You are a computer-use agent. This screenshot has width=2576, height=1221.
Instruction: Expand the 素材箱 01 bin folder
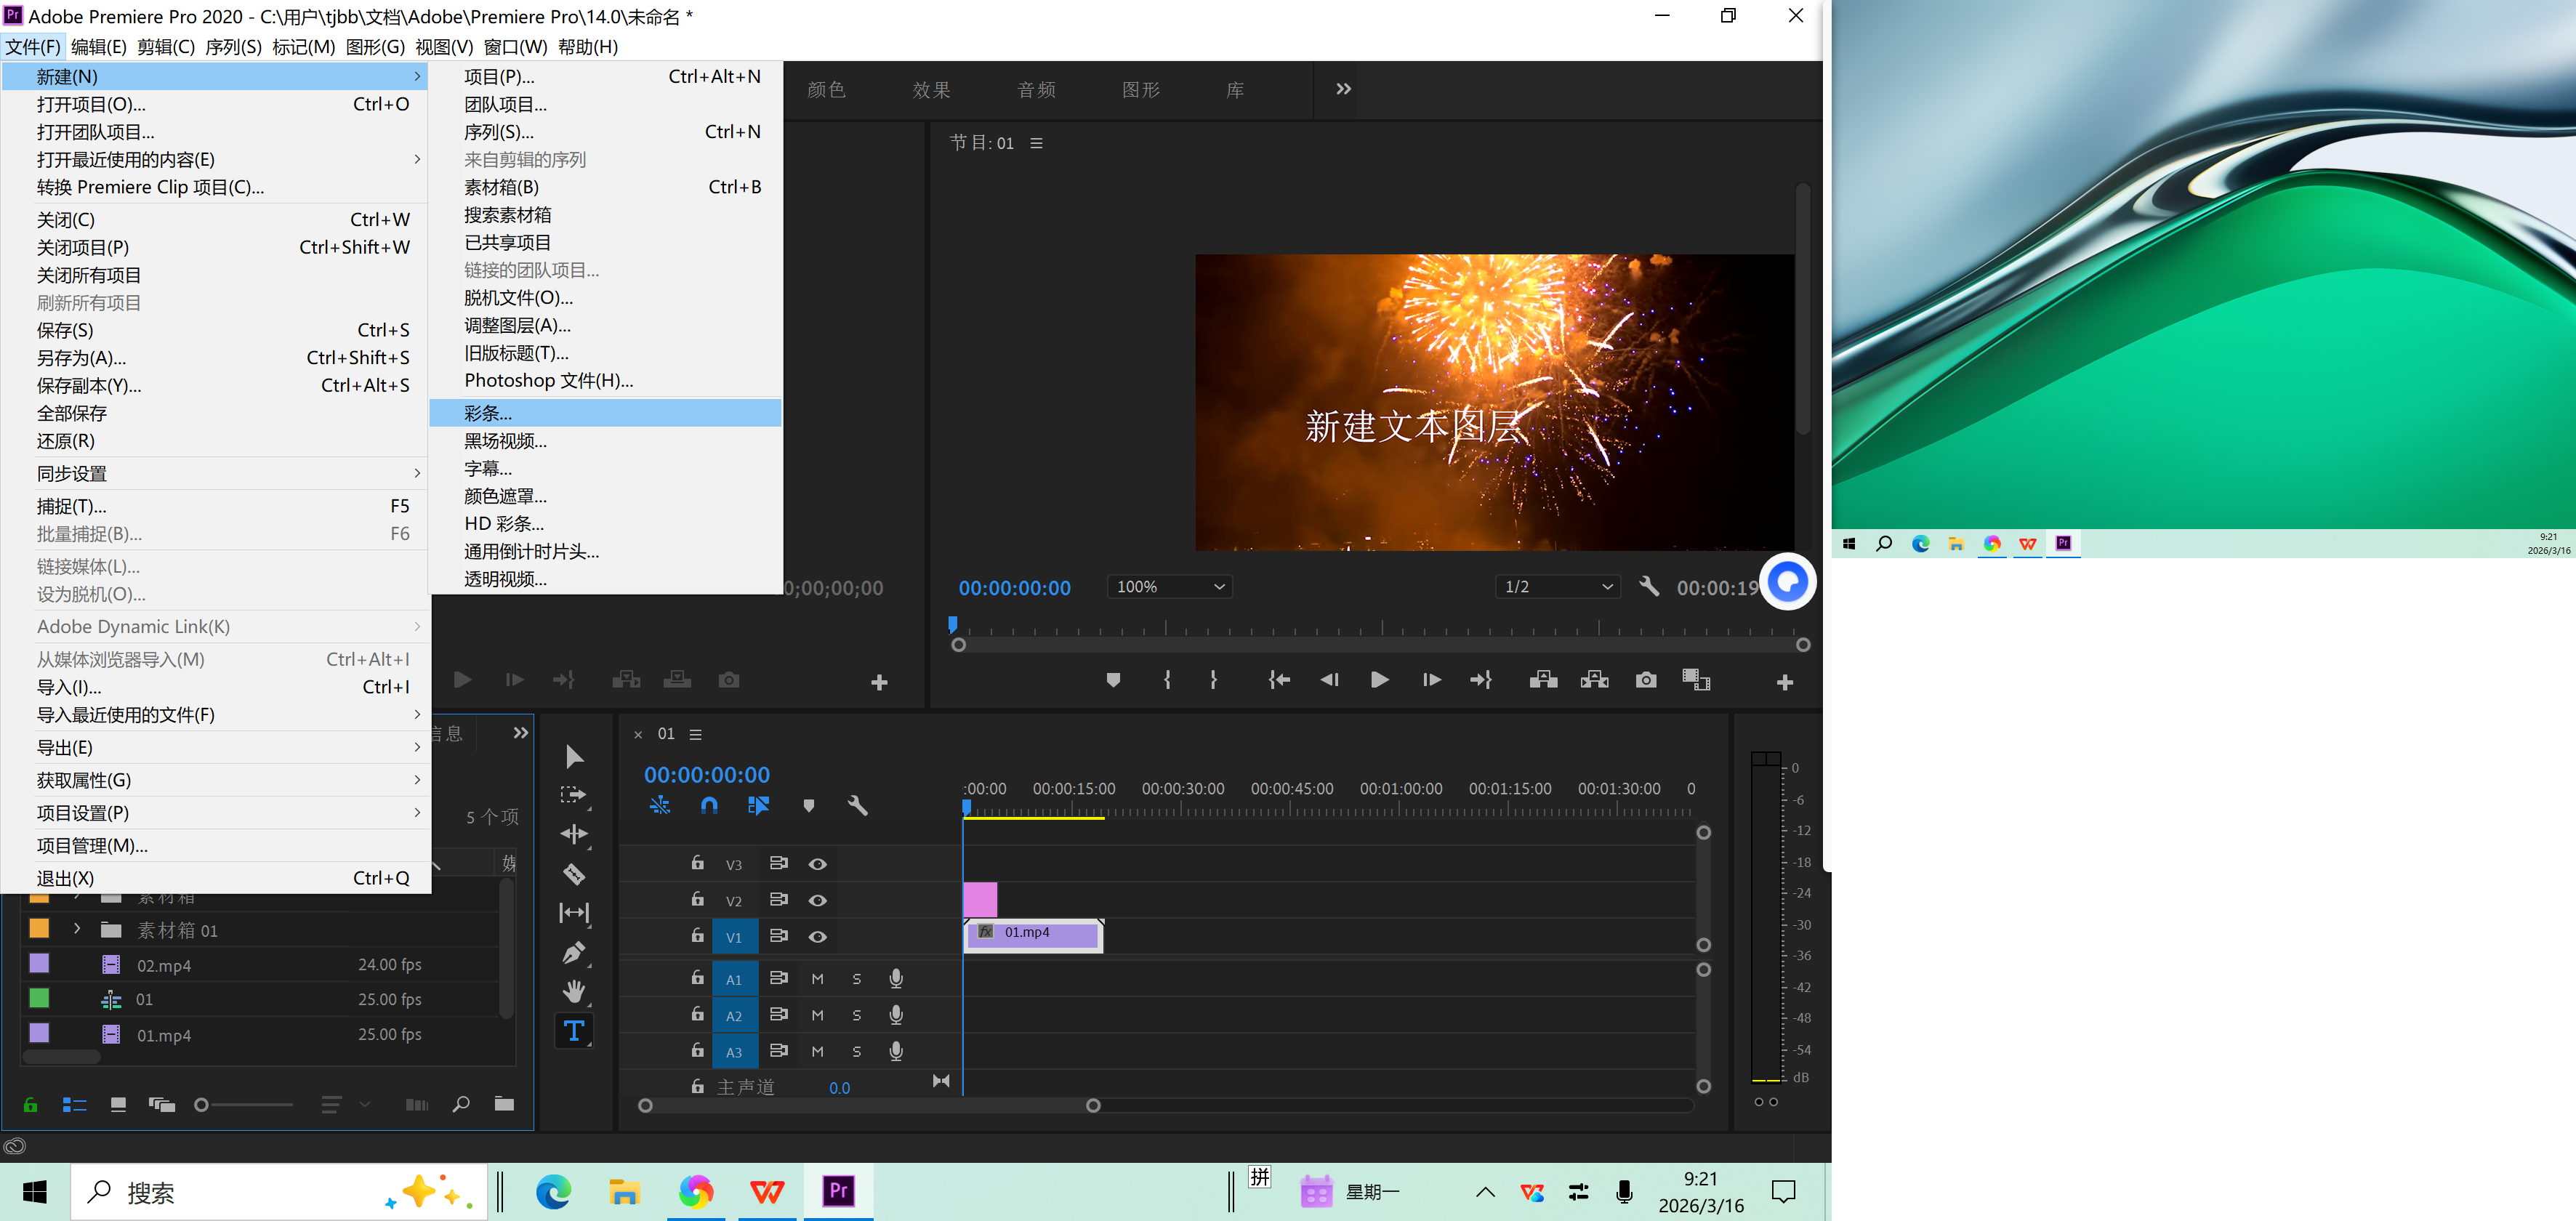pyautogui.click(x=77, y=929)
